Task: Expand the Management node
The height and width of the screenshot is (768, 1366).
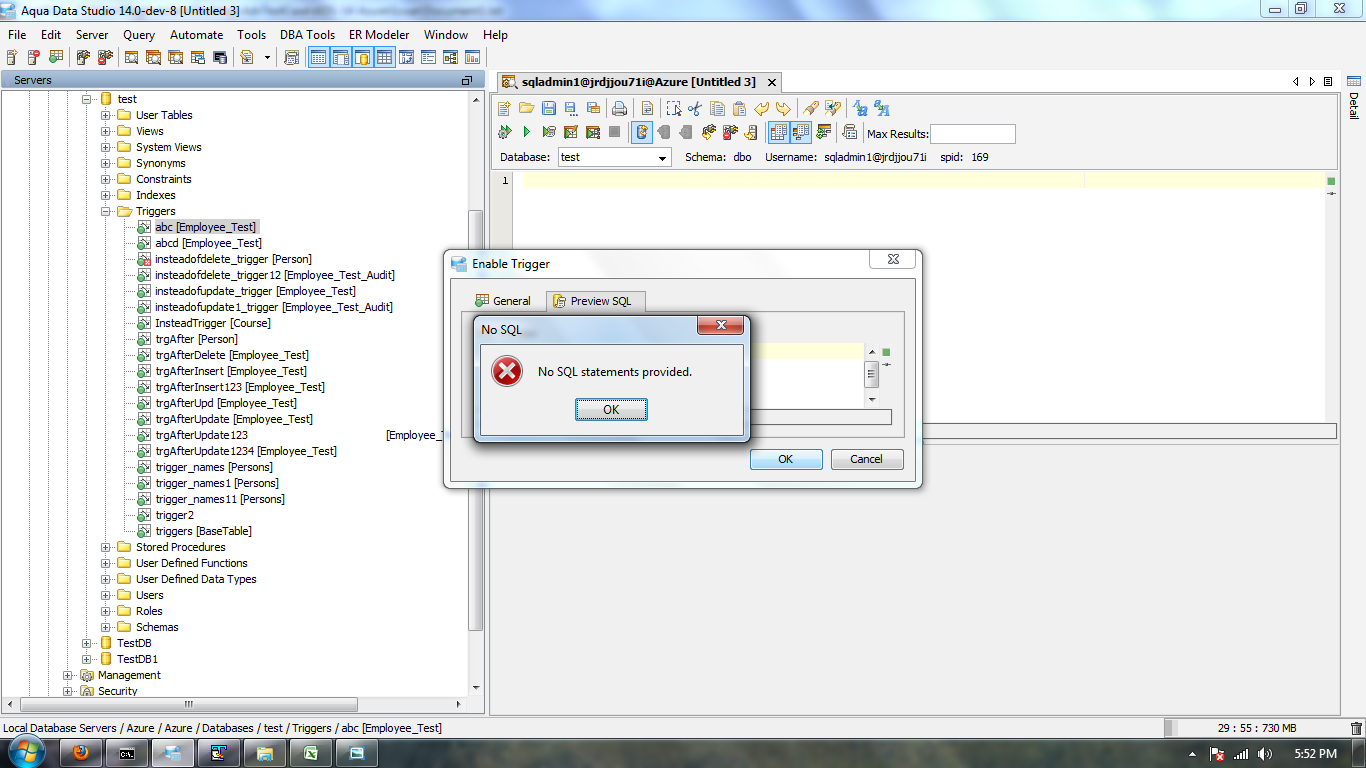Action: (x=68, y=675)
